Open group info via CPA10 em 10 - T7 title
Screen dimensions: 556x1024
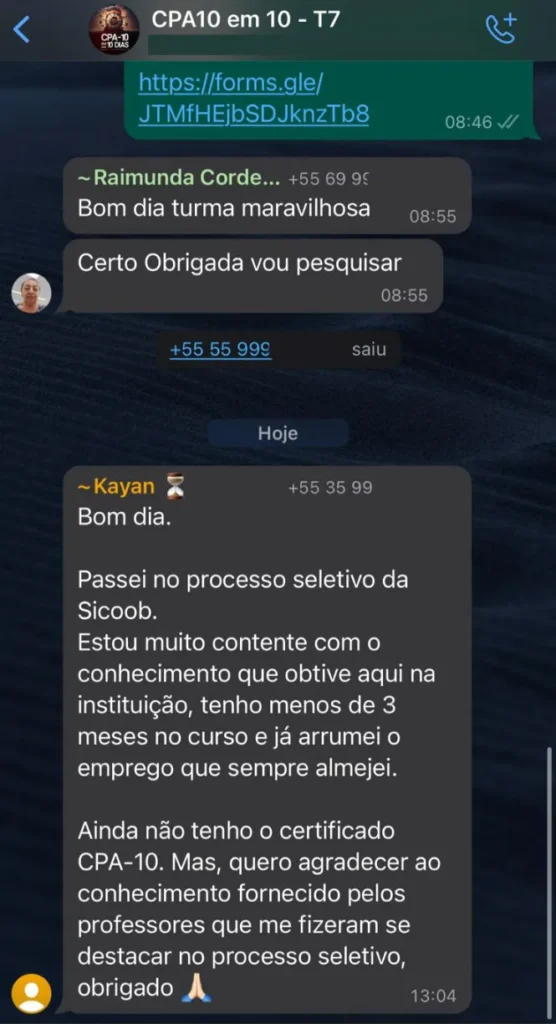pyautogui.click(x=246, y=19)
